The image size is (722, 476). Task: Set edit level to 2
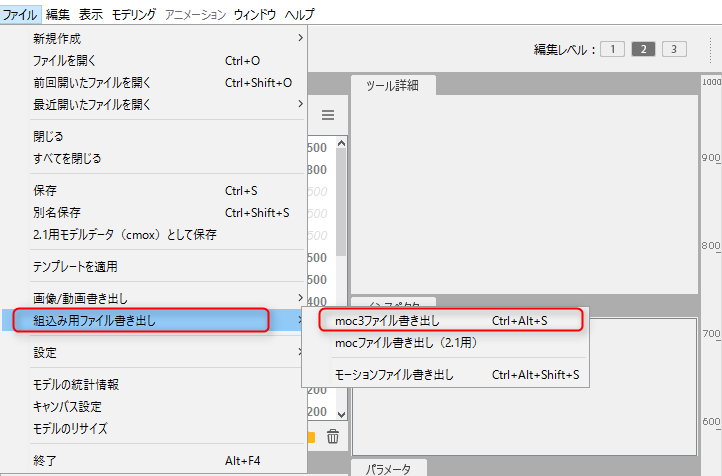tap(643, 49)
